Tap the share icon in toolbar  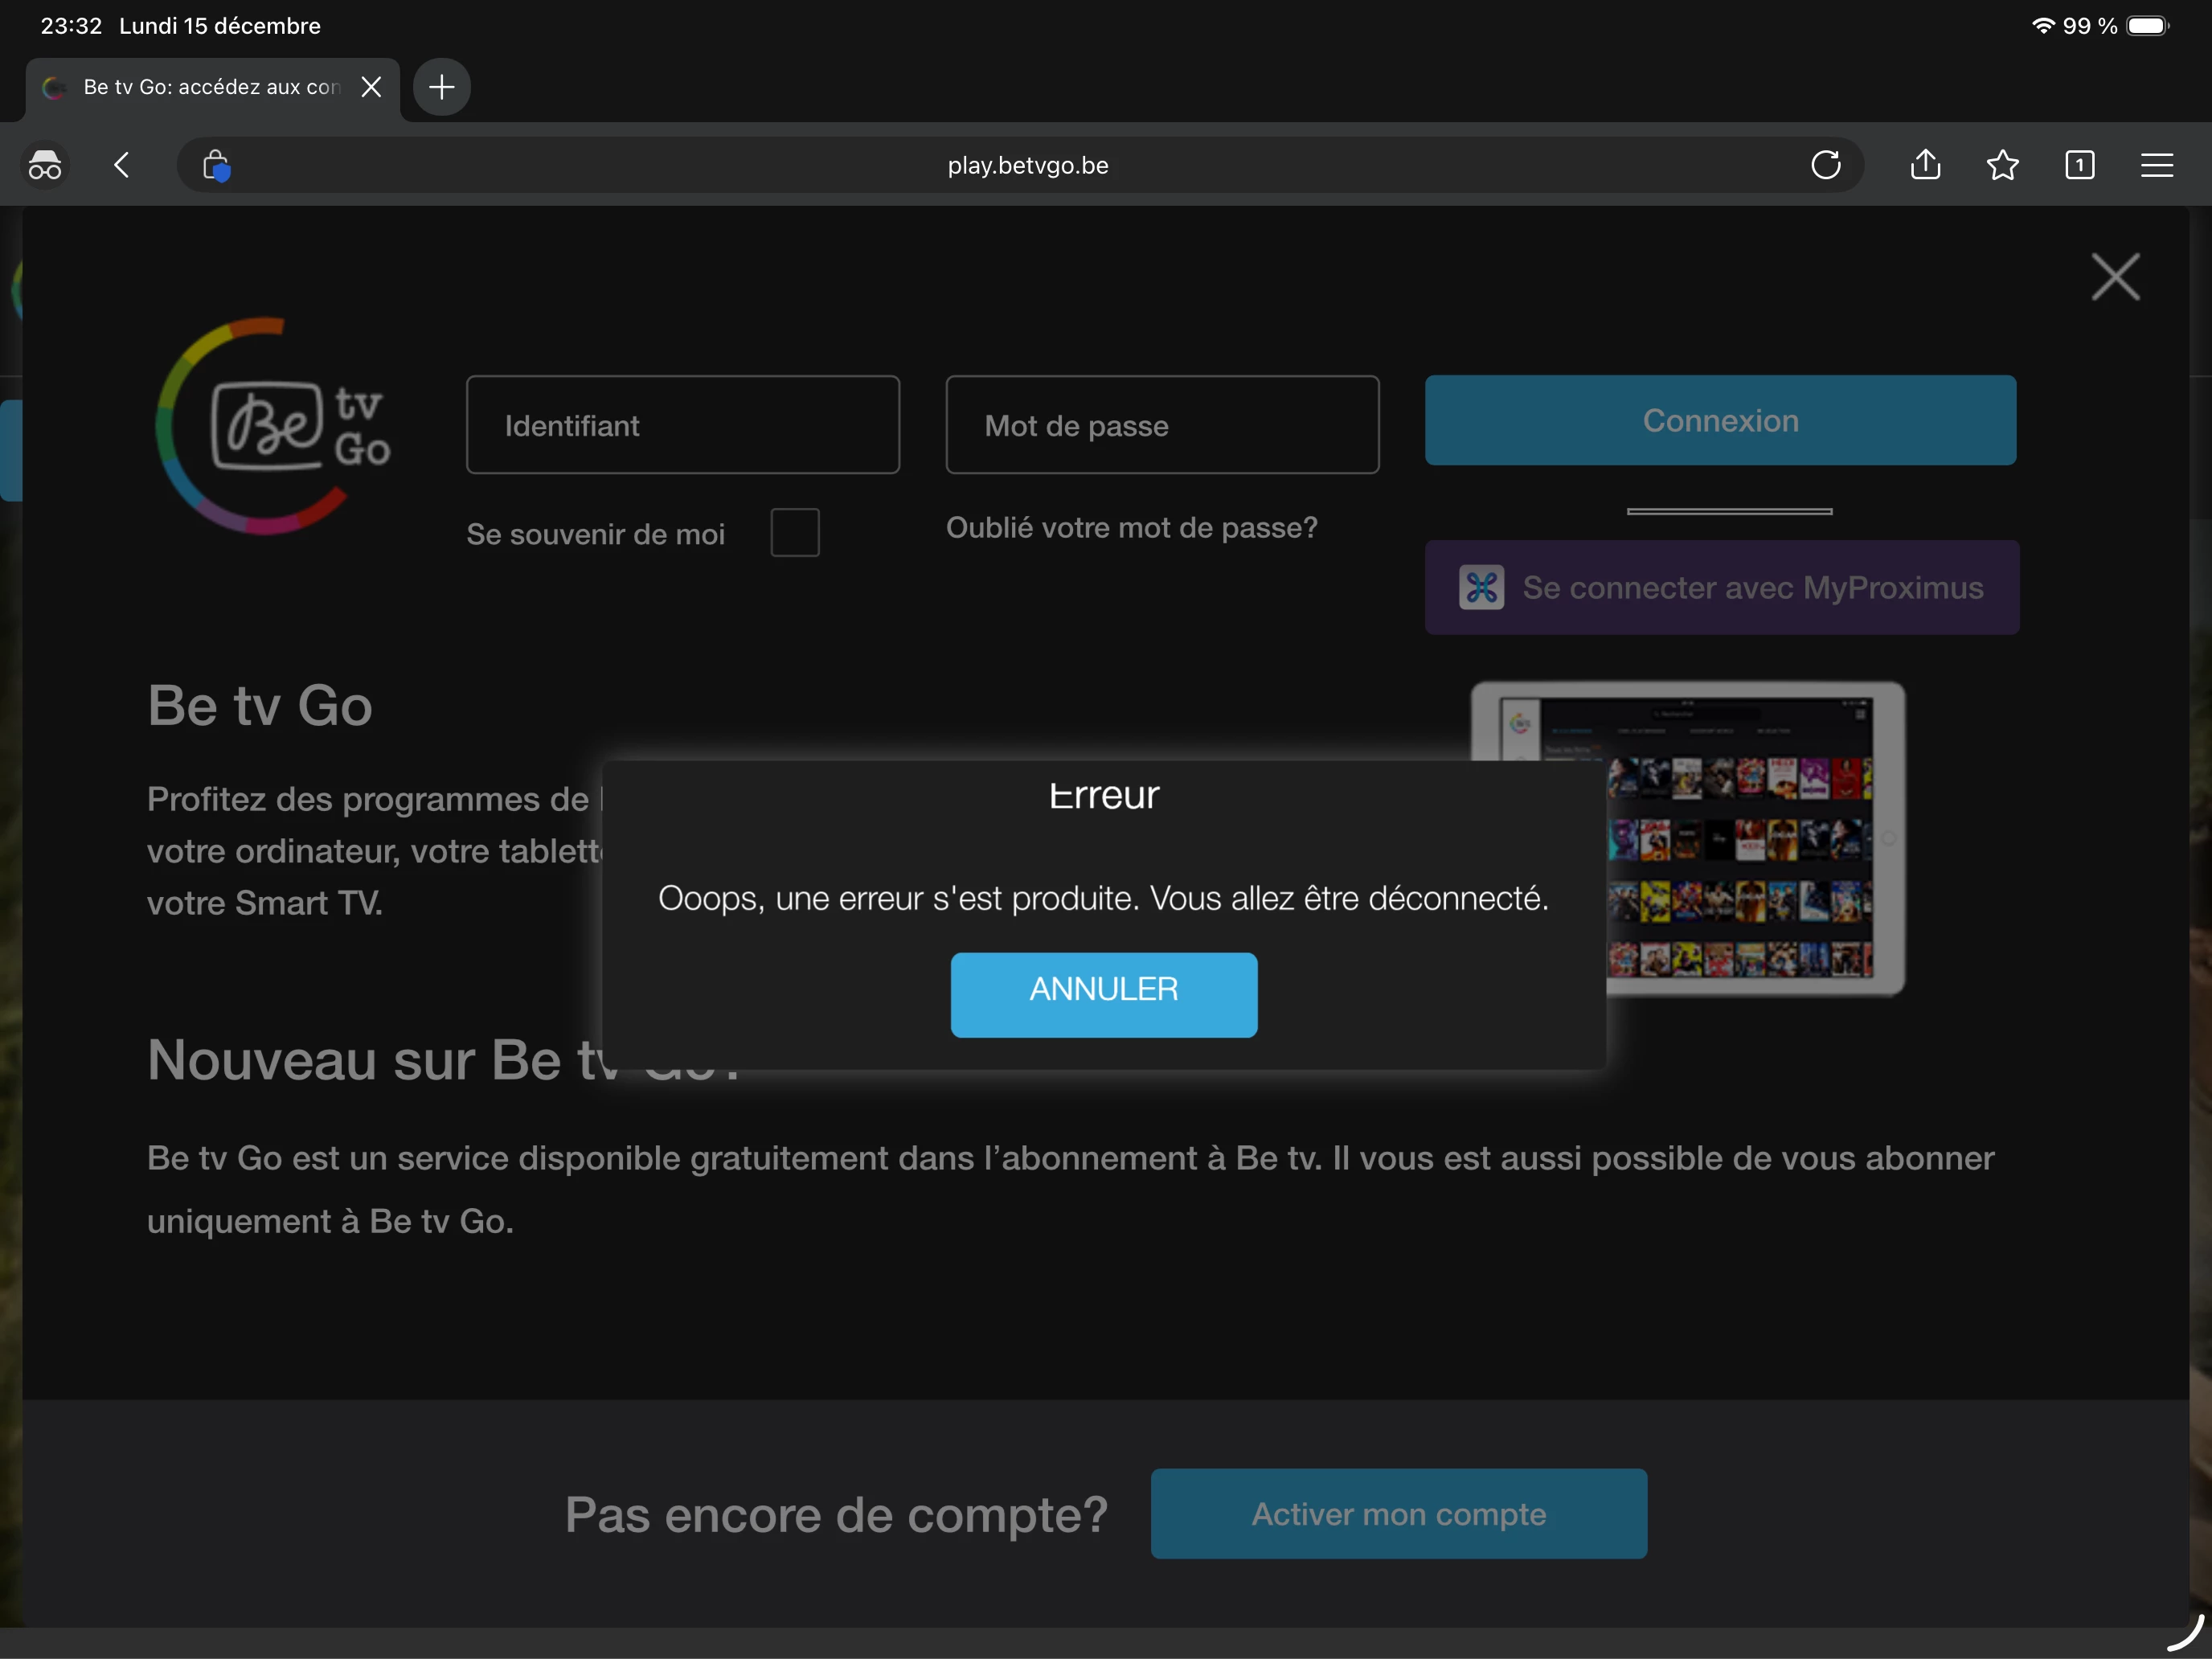click(1925, 165)
